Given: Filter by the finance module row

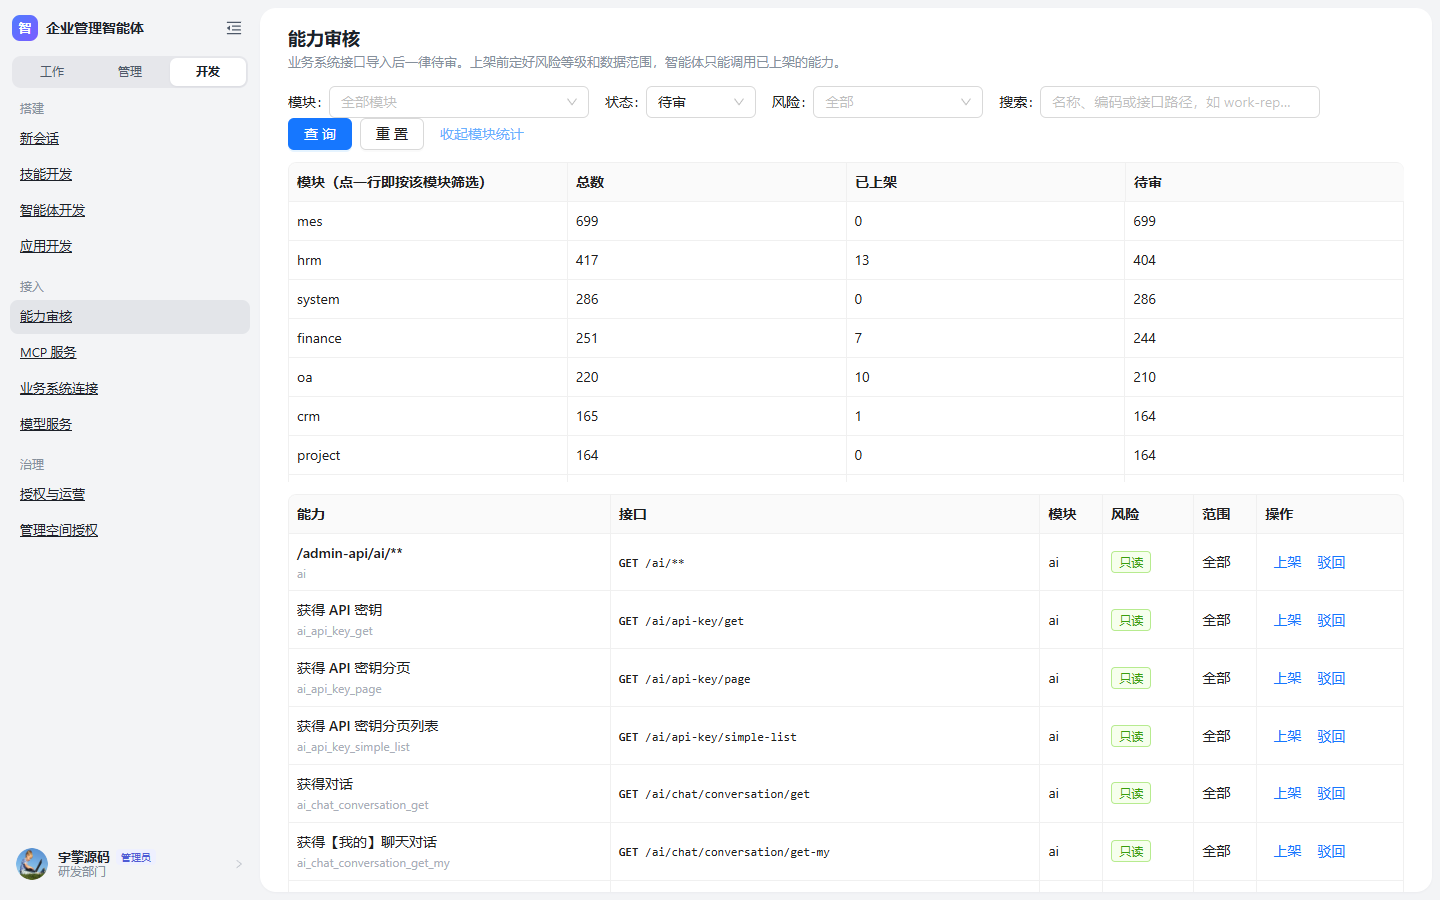Looking at the screenshot, I should (845, 338).
